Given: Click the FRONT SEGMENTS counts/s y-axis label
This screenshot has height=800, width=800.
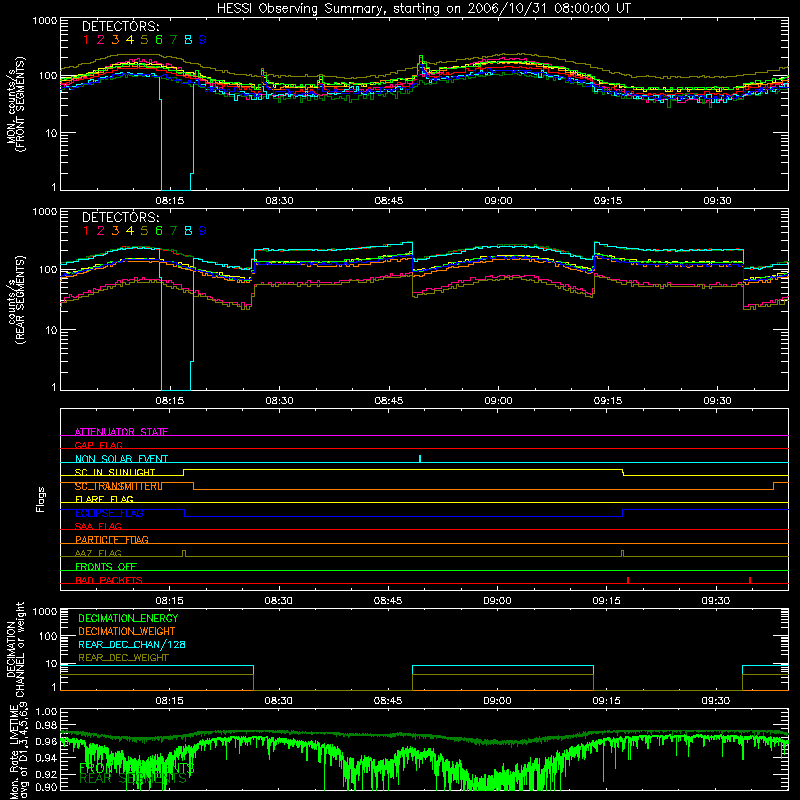Looking at the screenshot, I should (16, 104).
